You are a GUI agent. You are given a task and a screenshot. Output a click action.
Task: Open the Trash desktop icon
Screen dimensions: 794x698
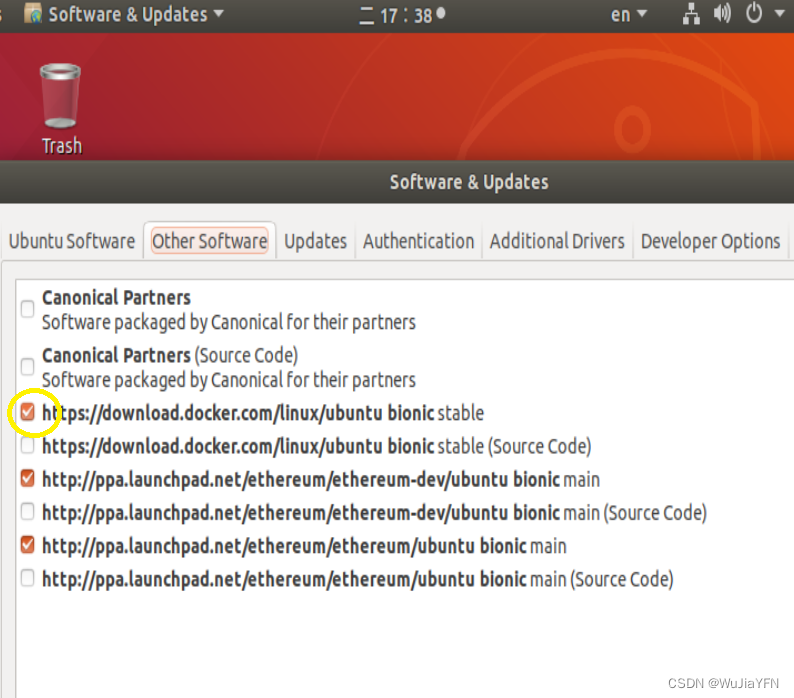click(x=61, y=108)
